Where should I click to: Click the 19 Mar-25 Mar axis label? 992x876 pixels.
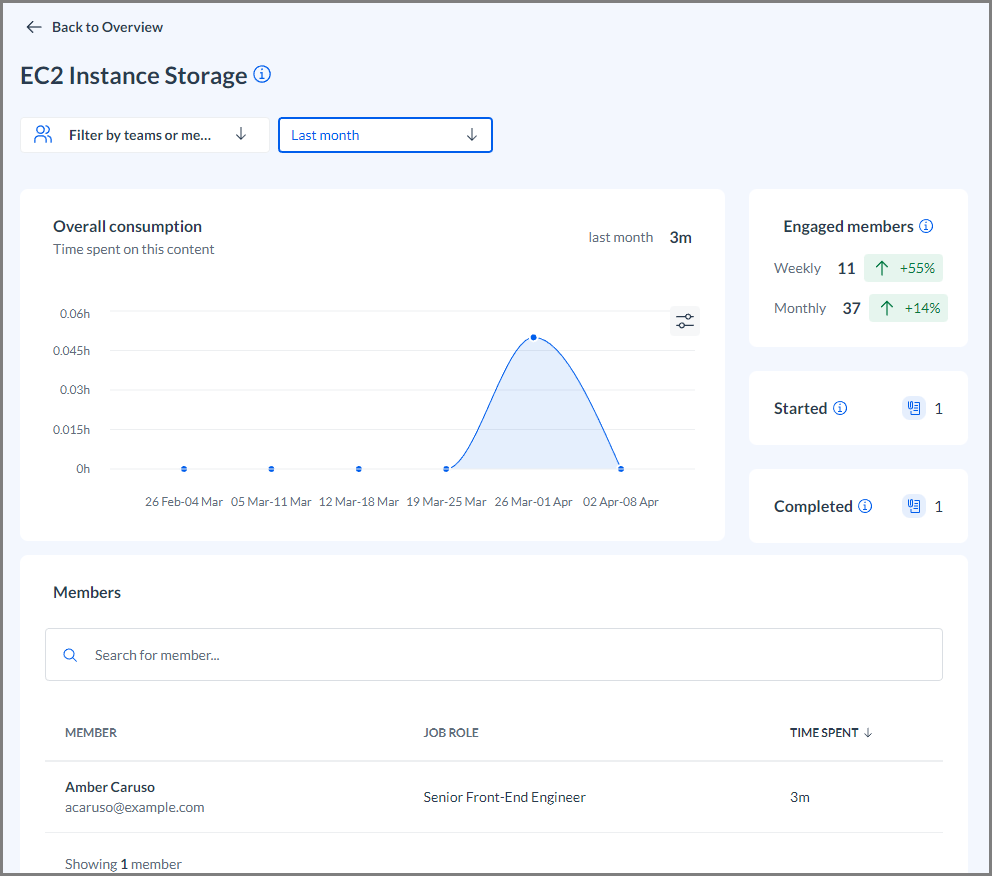point(446,502)
